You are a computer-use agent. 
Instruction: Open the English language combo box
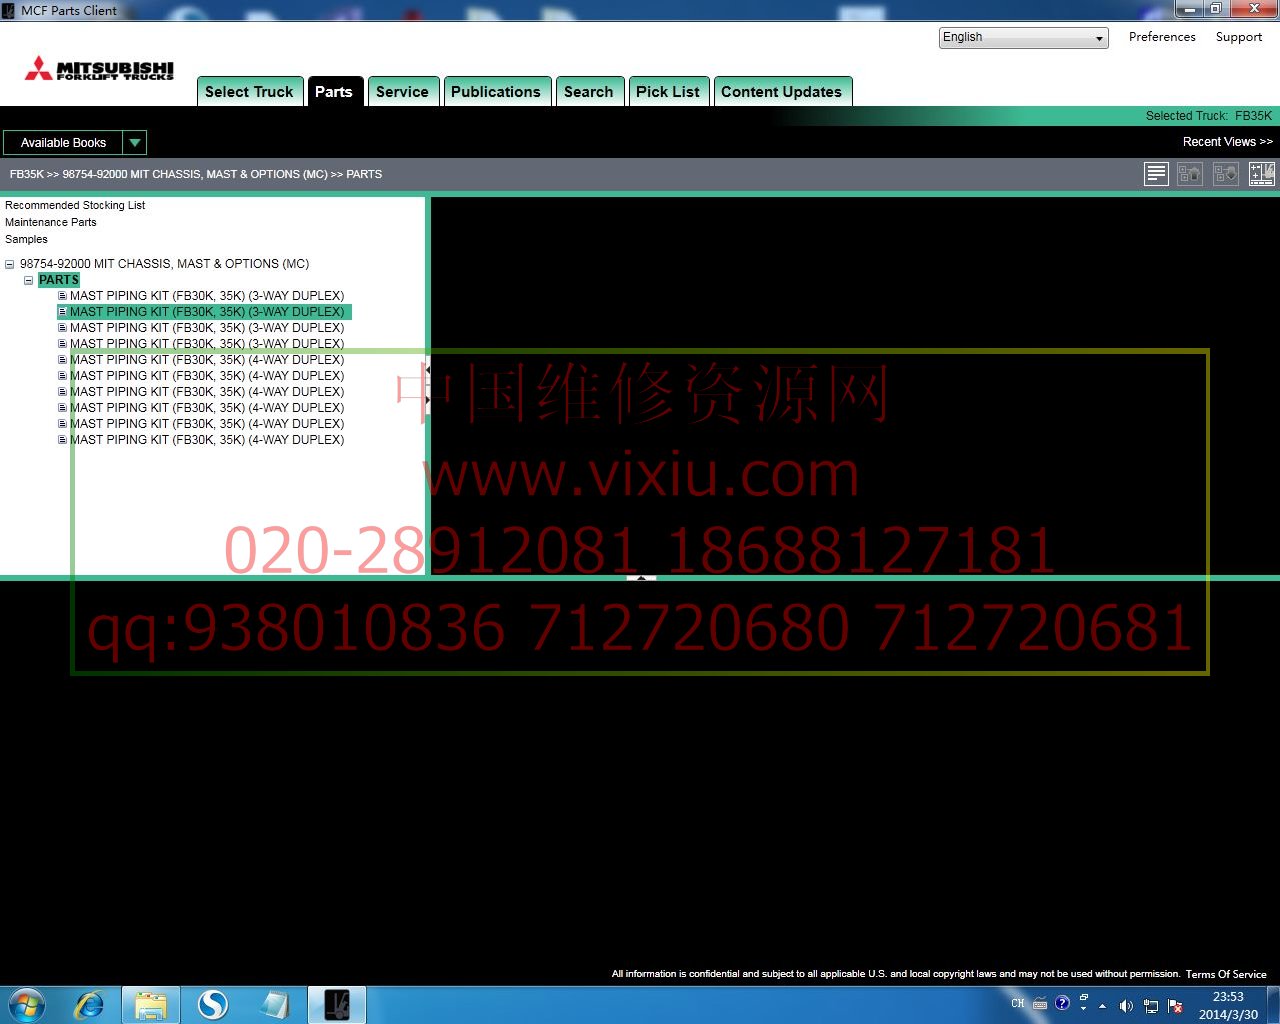pyautogui.click(x=1023, y=38)
